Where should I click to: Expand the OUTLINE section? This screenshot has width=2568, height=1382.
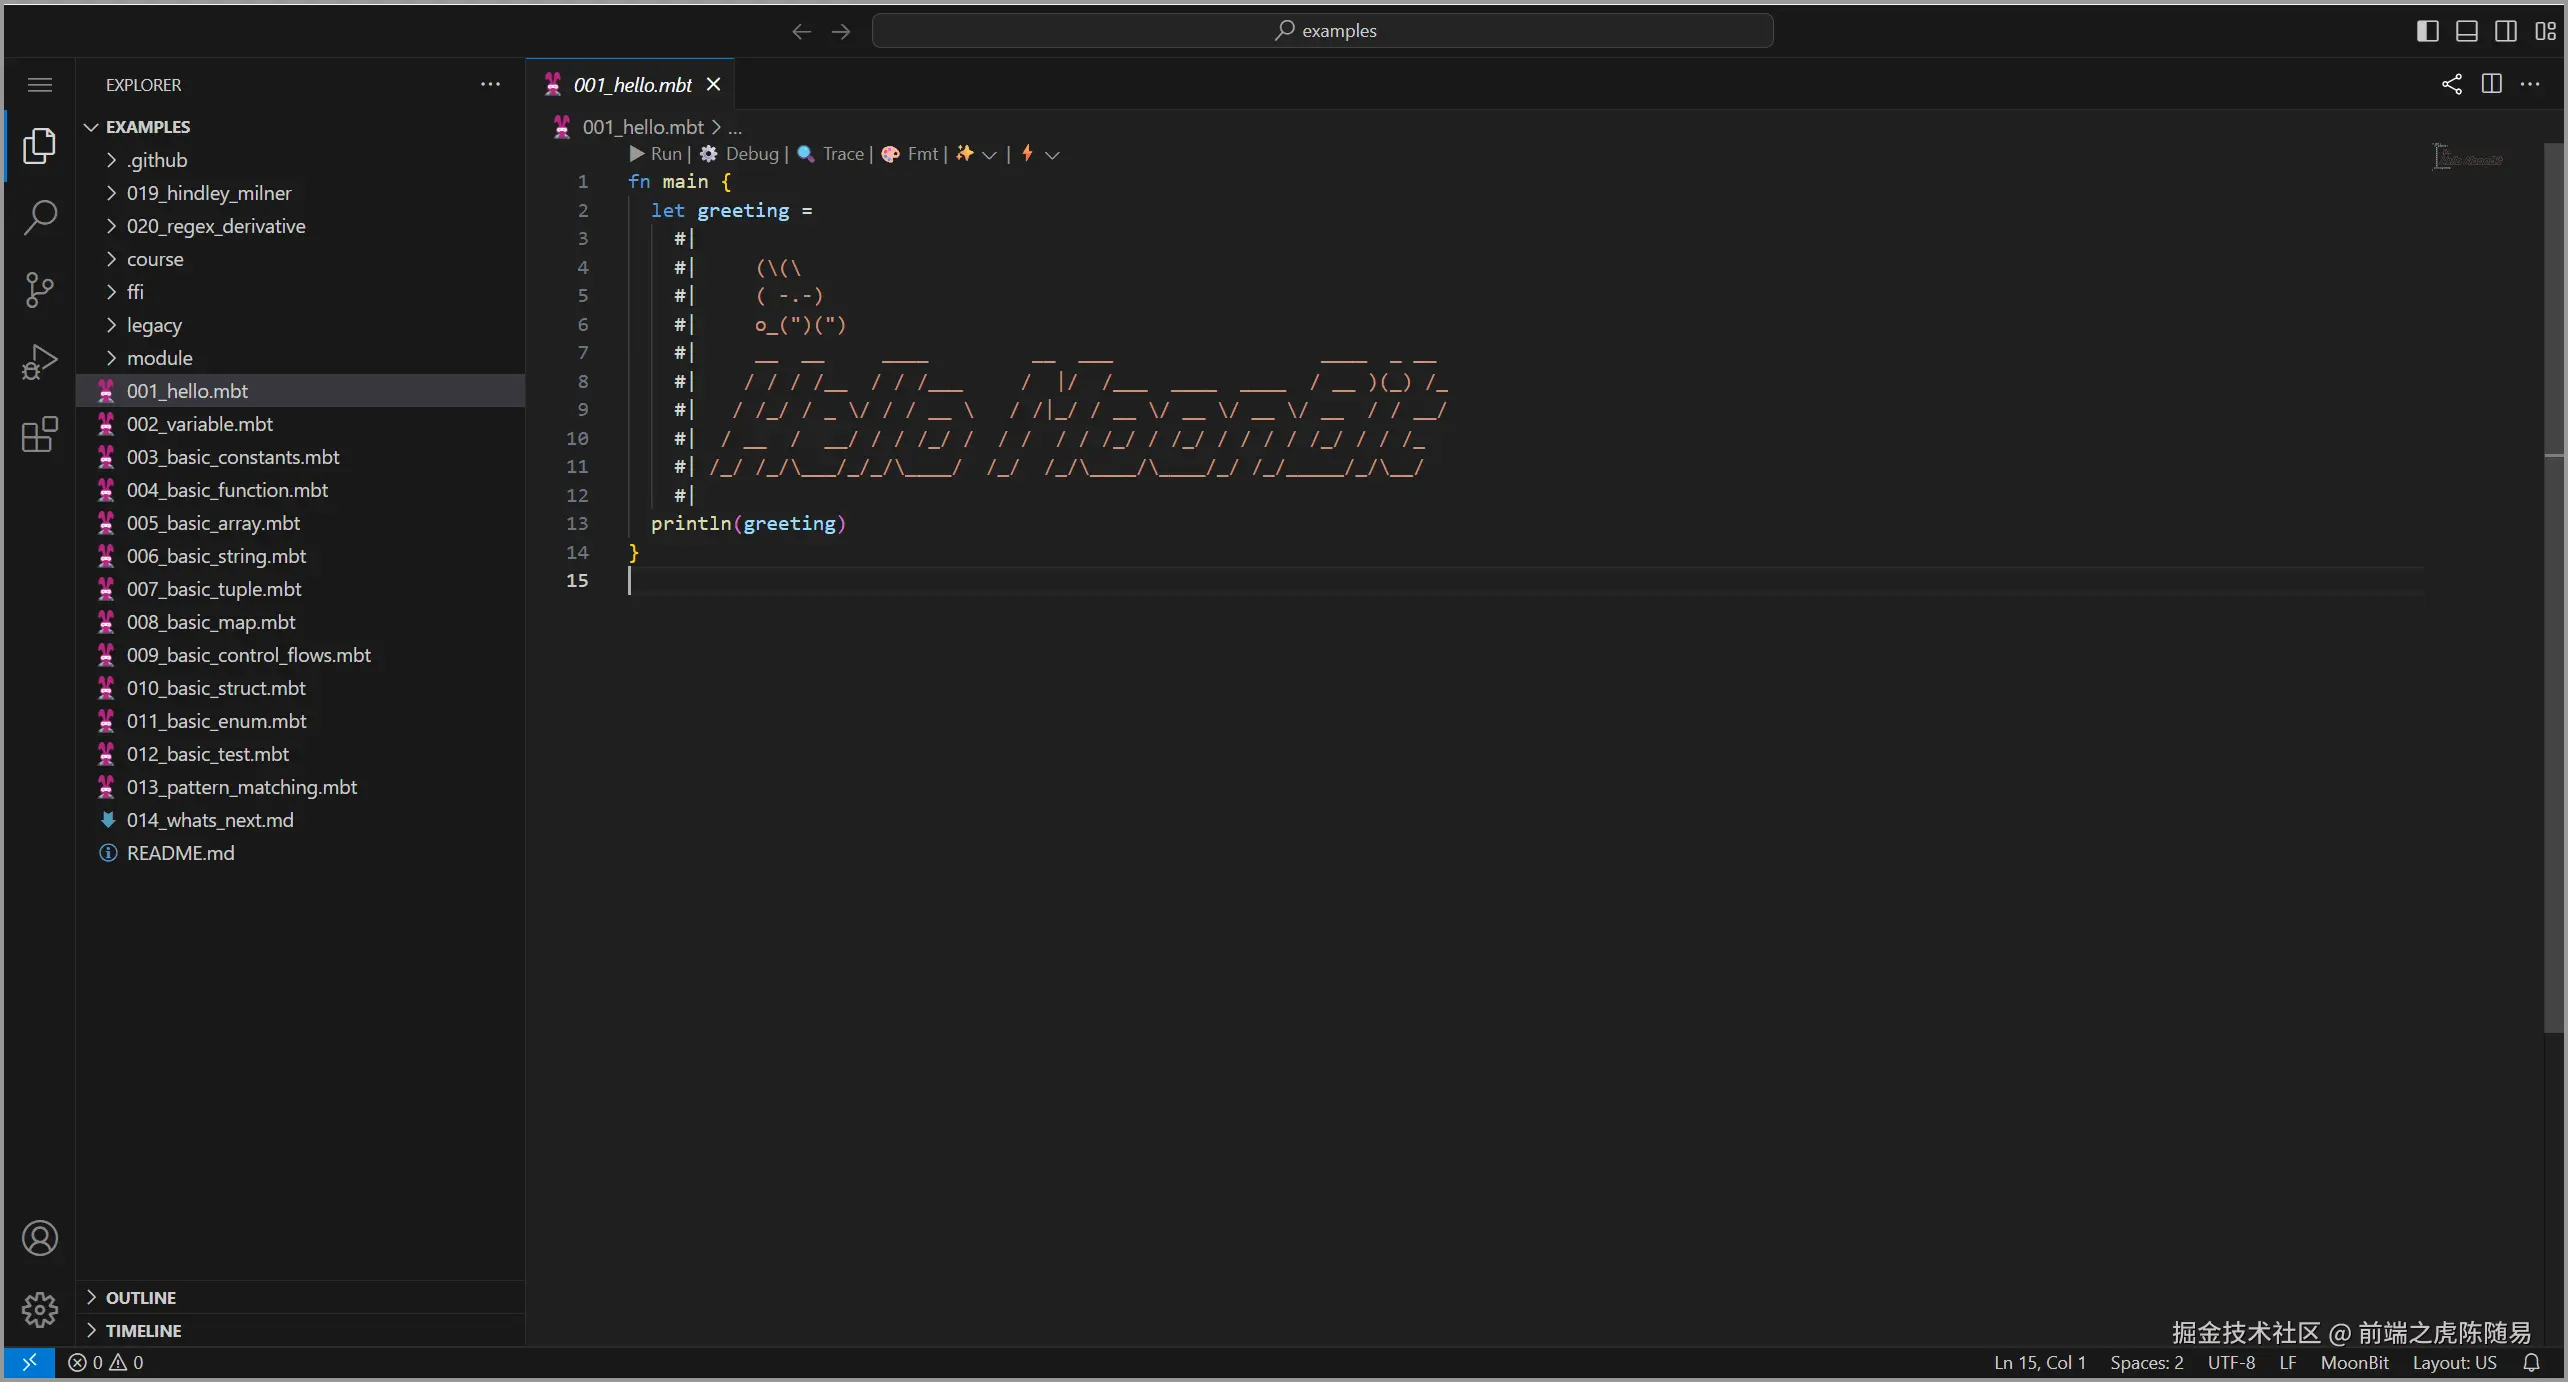[140, 1297]
